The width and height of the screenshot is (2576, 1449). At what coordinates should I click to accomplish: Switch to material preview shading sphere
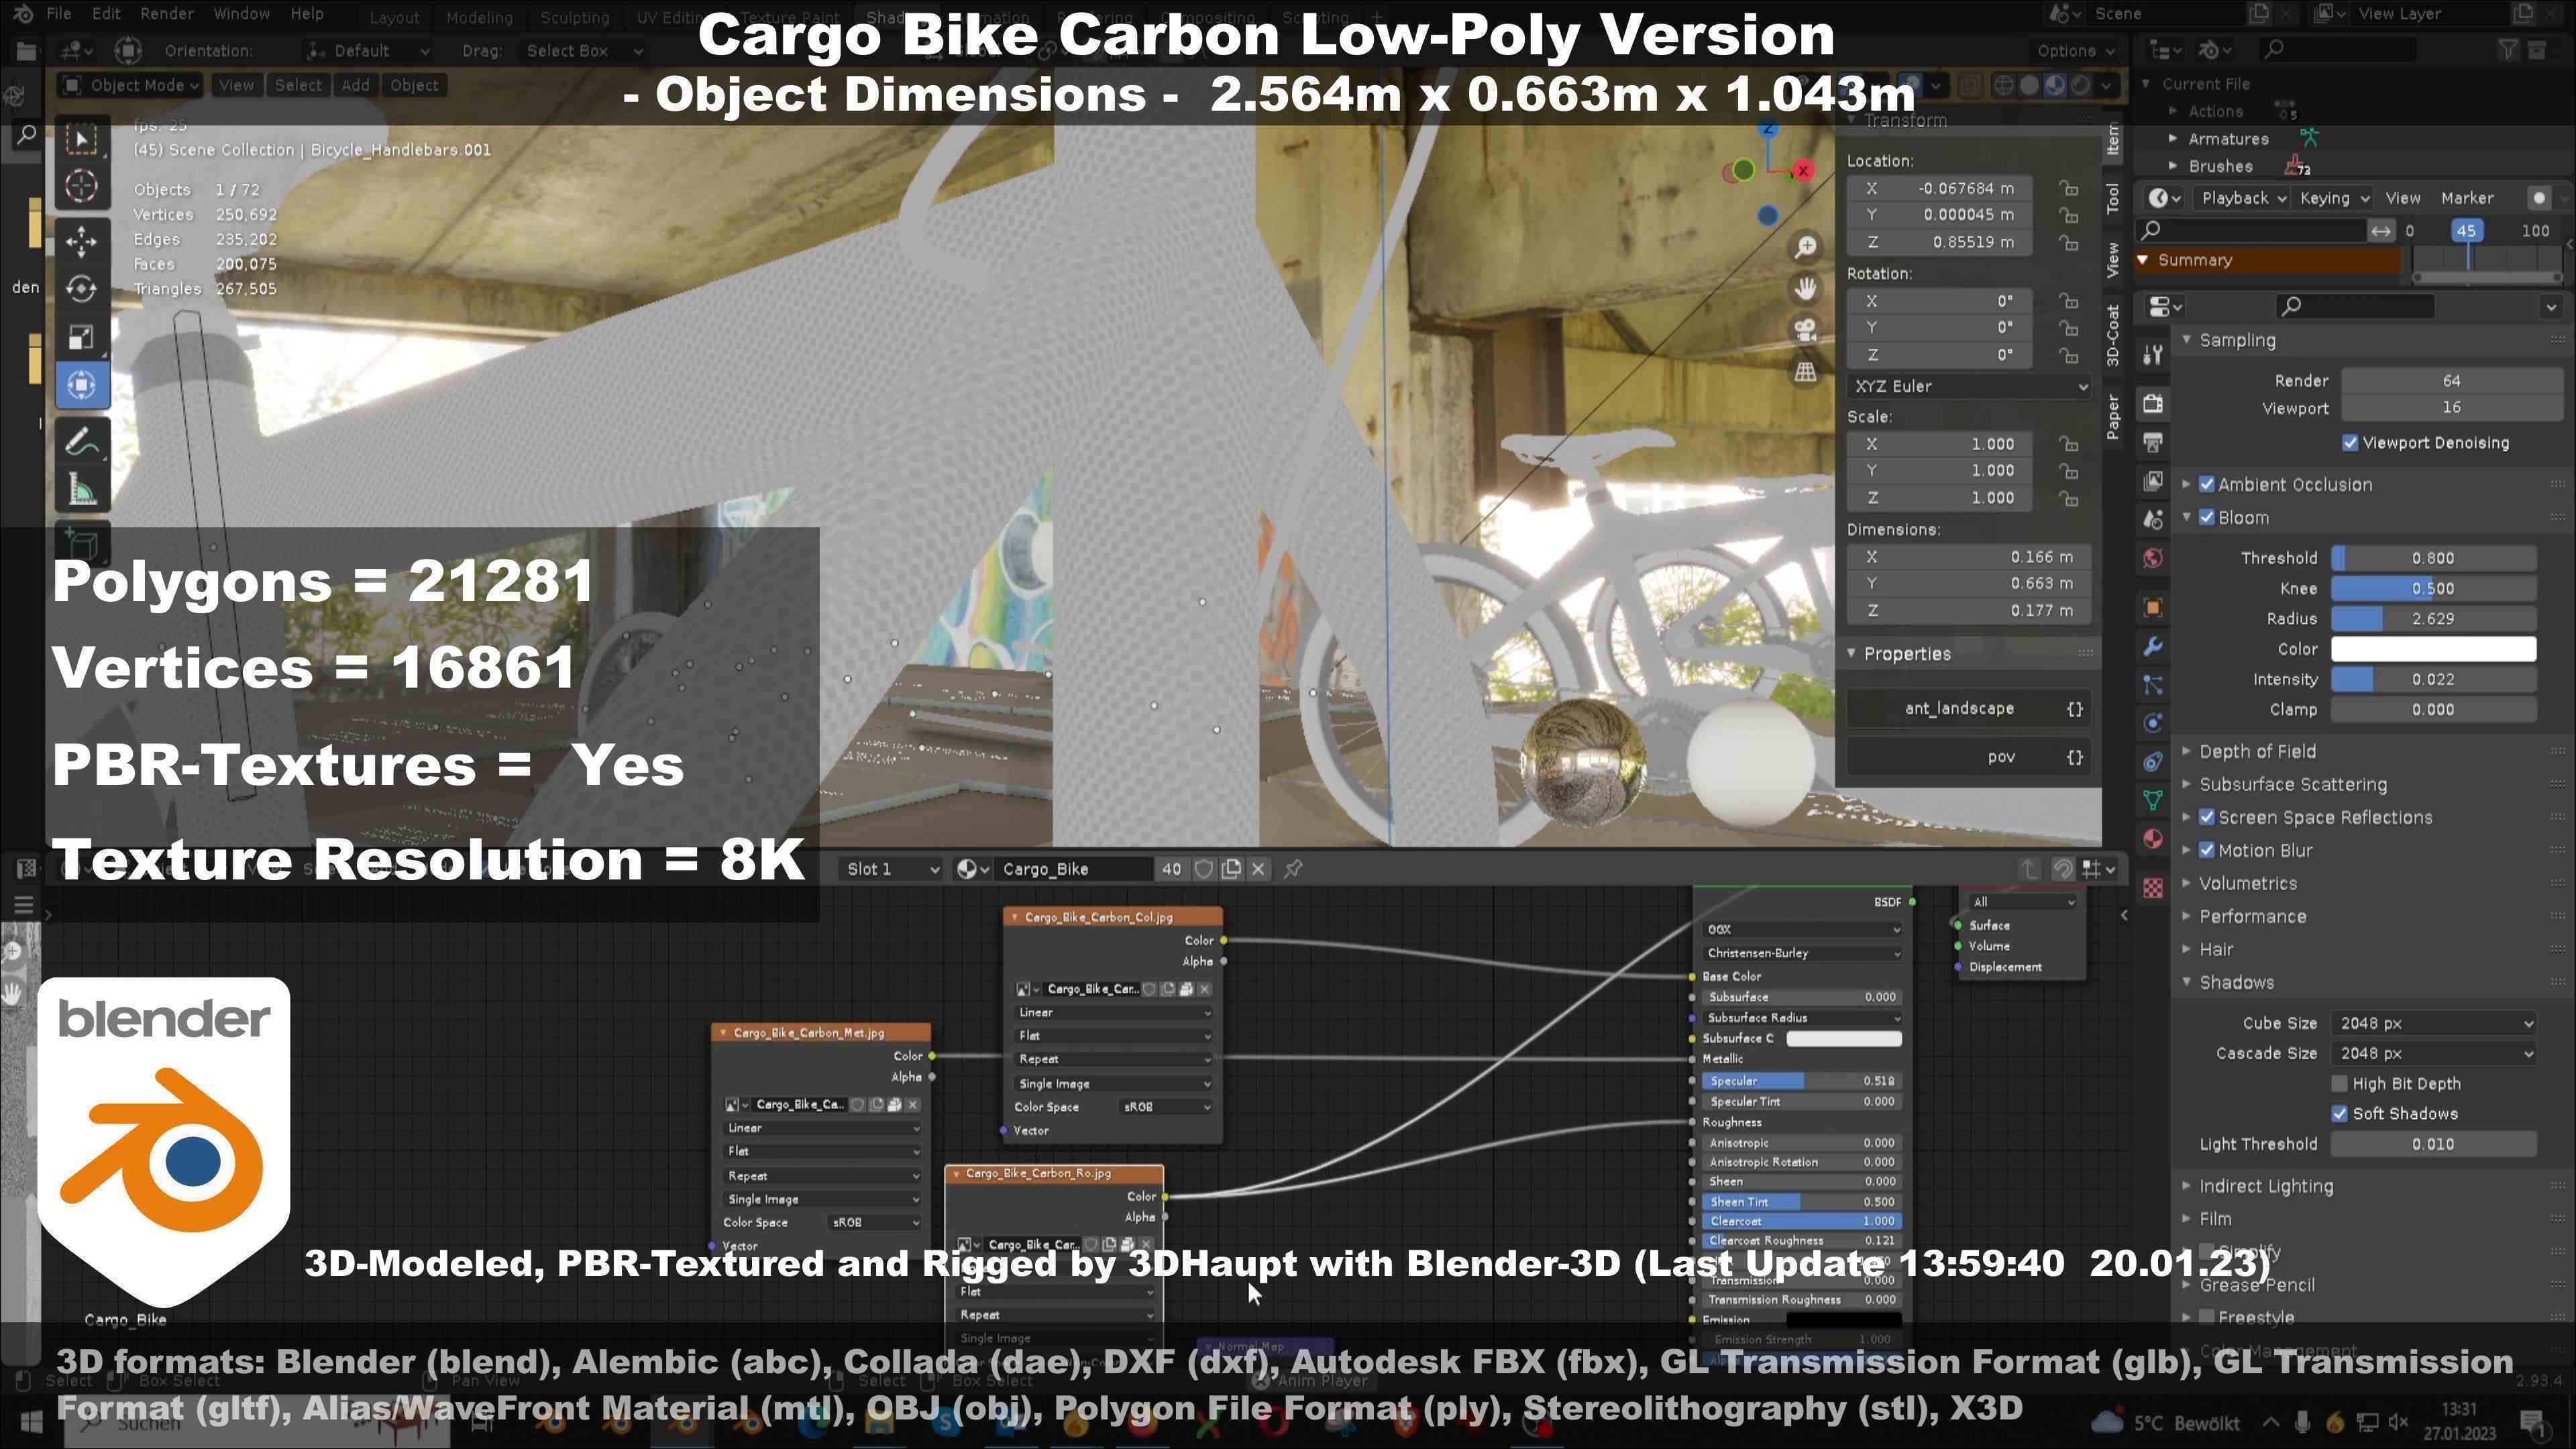tap(2055, 86)
